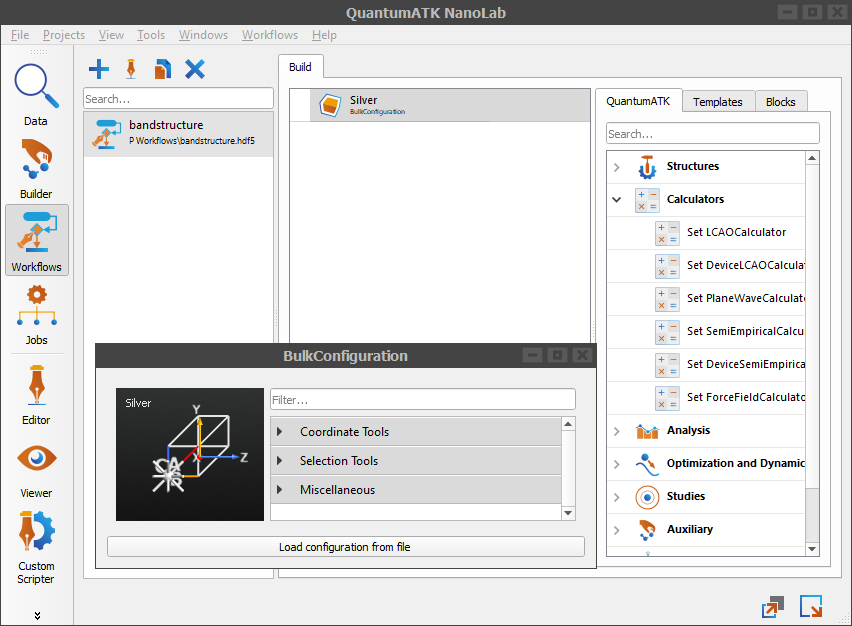The image size is (852, 626).
Task: Add Set LCAOCalculator block
Action: pos(706,233)
